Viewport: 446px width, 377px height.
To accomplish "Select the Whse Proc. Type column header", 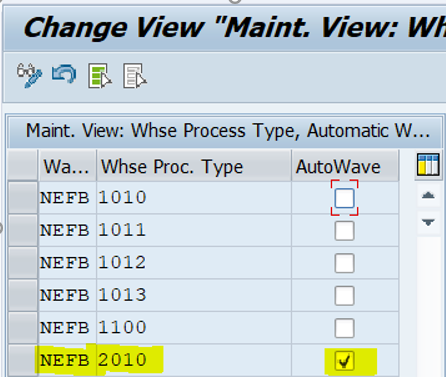I will (x=194, y=166).
